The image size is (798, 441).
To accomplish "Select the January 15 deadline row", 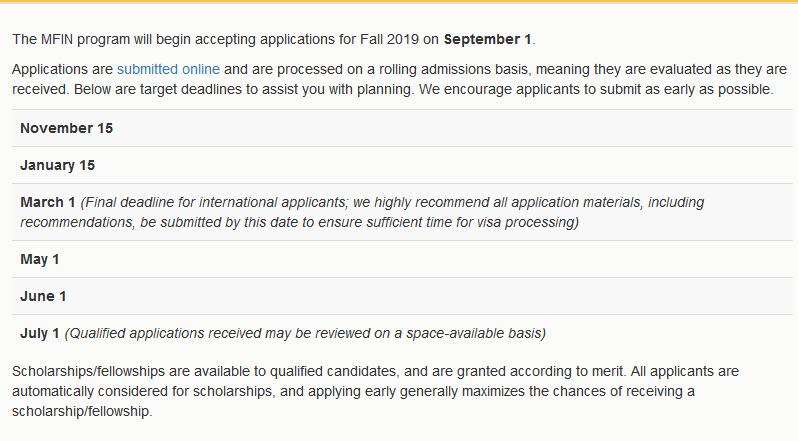I will tap(57, 166).
